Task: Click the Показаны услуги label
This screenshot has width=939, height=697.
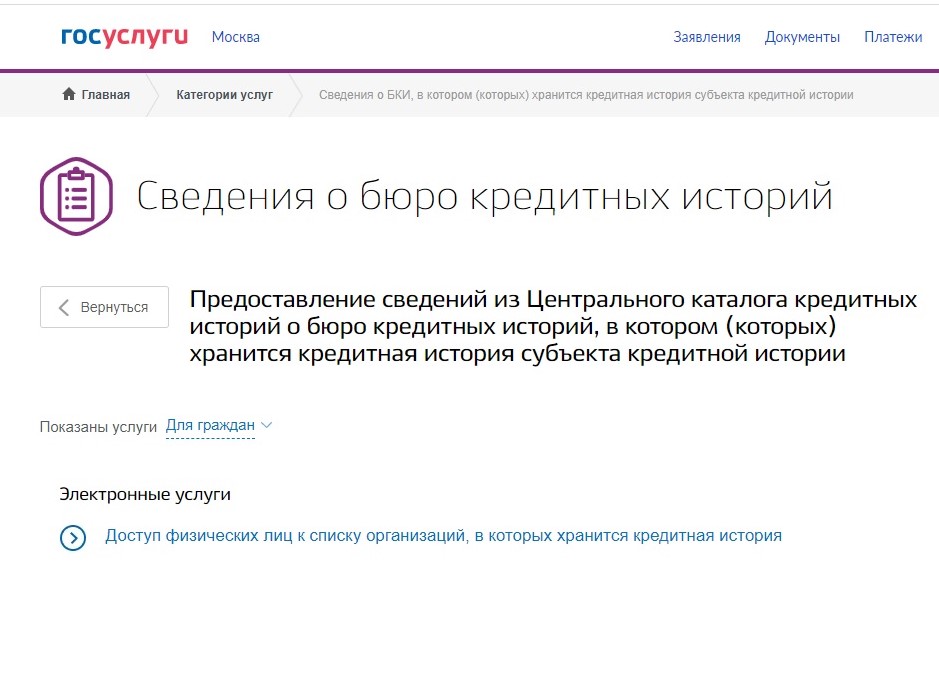Action: (98, 427)
